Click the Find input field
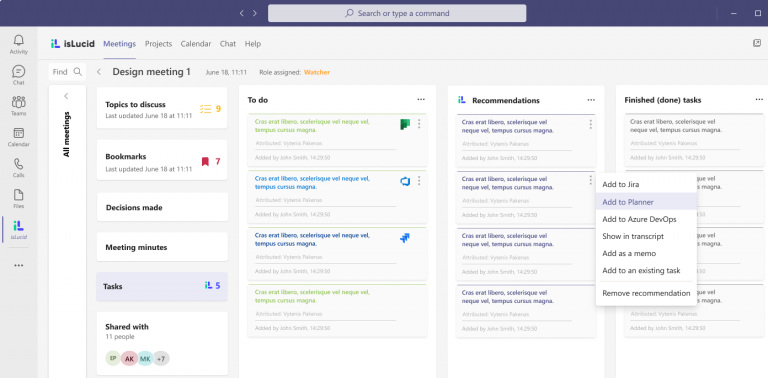 point(67,72)
